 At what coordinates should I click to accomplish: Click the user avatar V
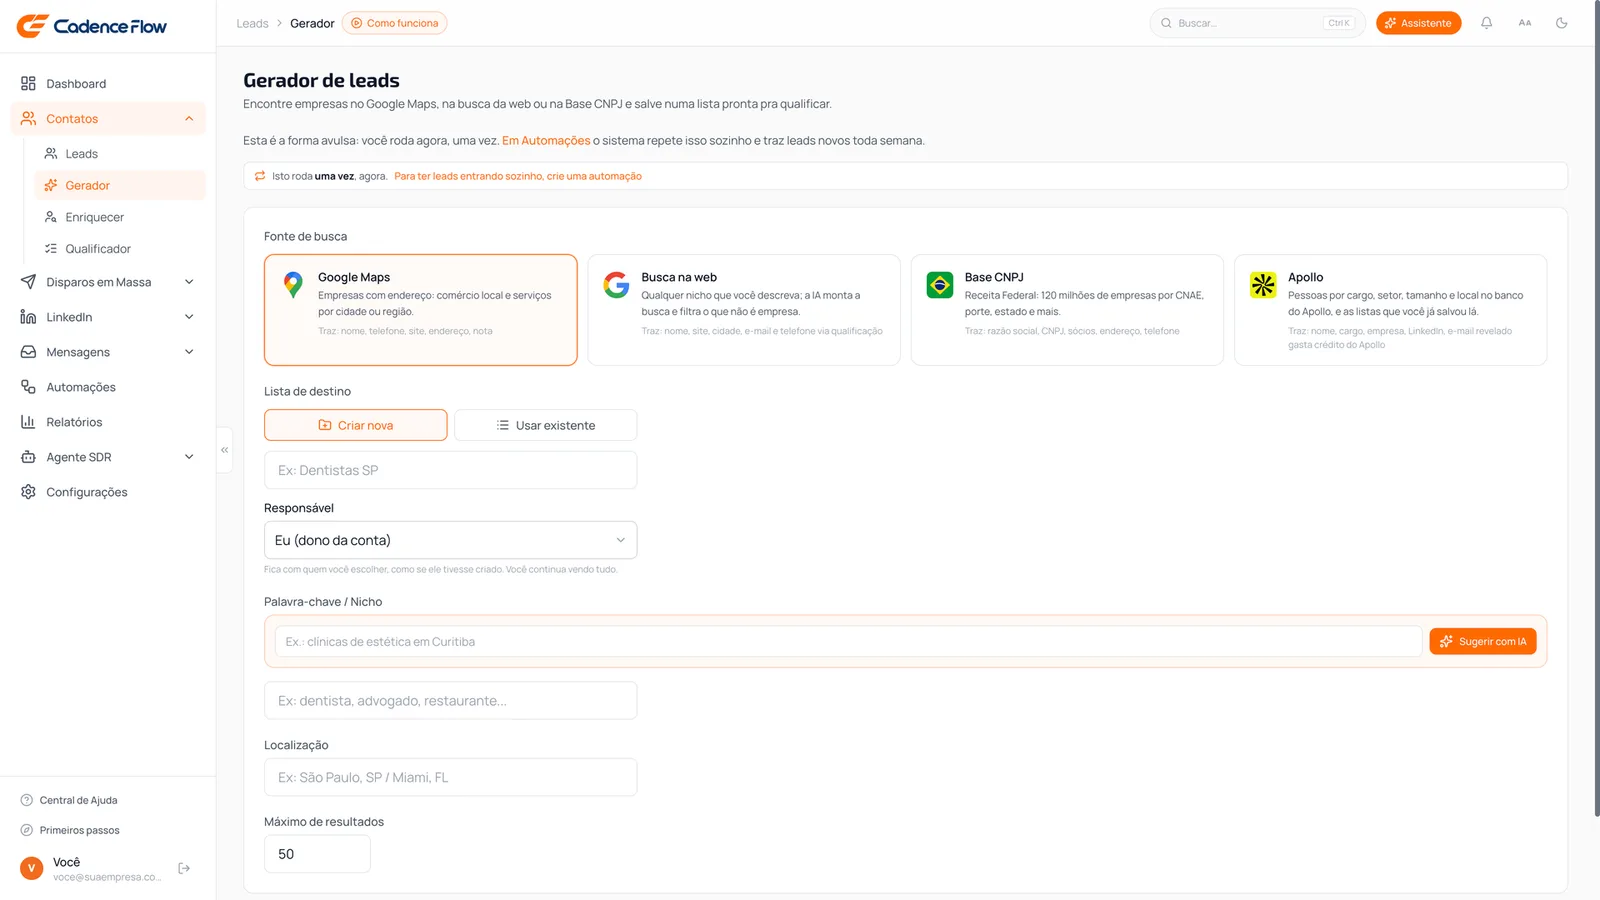click(32, 868)
